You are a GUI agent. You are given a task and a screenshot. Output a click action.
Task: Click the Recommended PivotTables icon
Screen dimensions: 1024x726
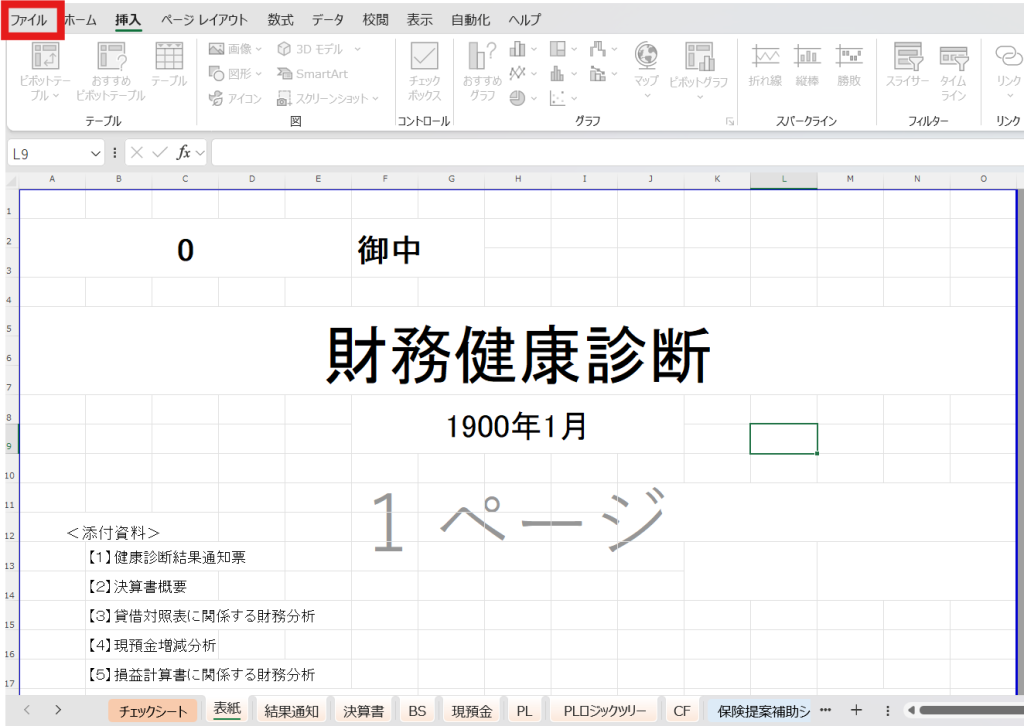pyautogui.click(x=111, y=58)
